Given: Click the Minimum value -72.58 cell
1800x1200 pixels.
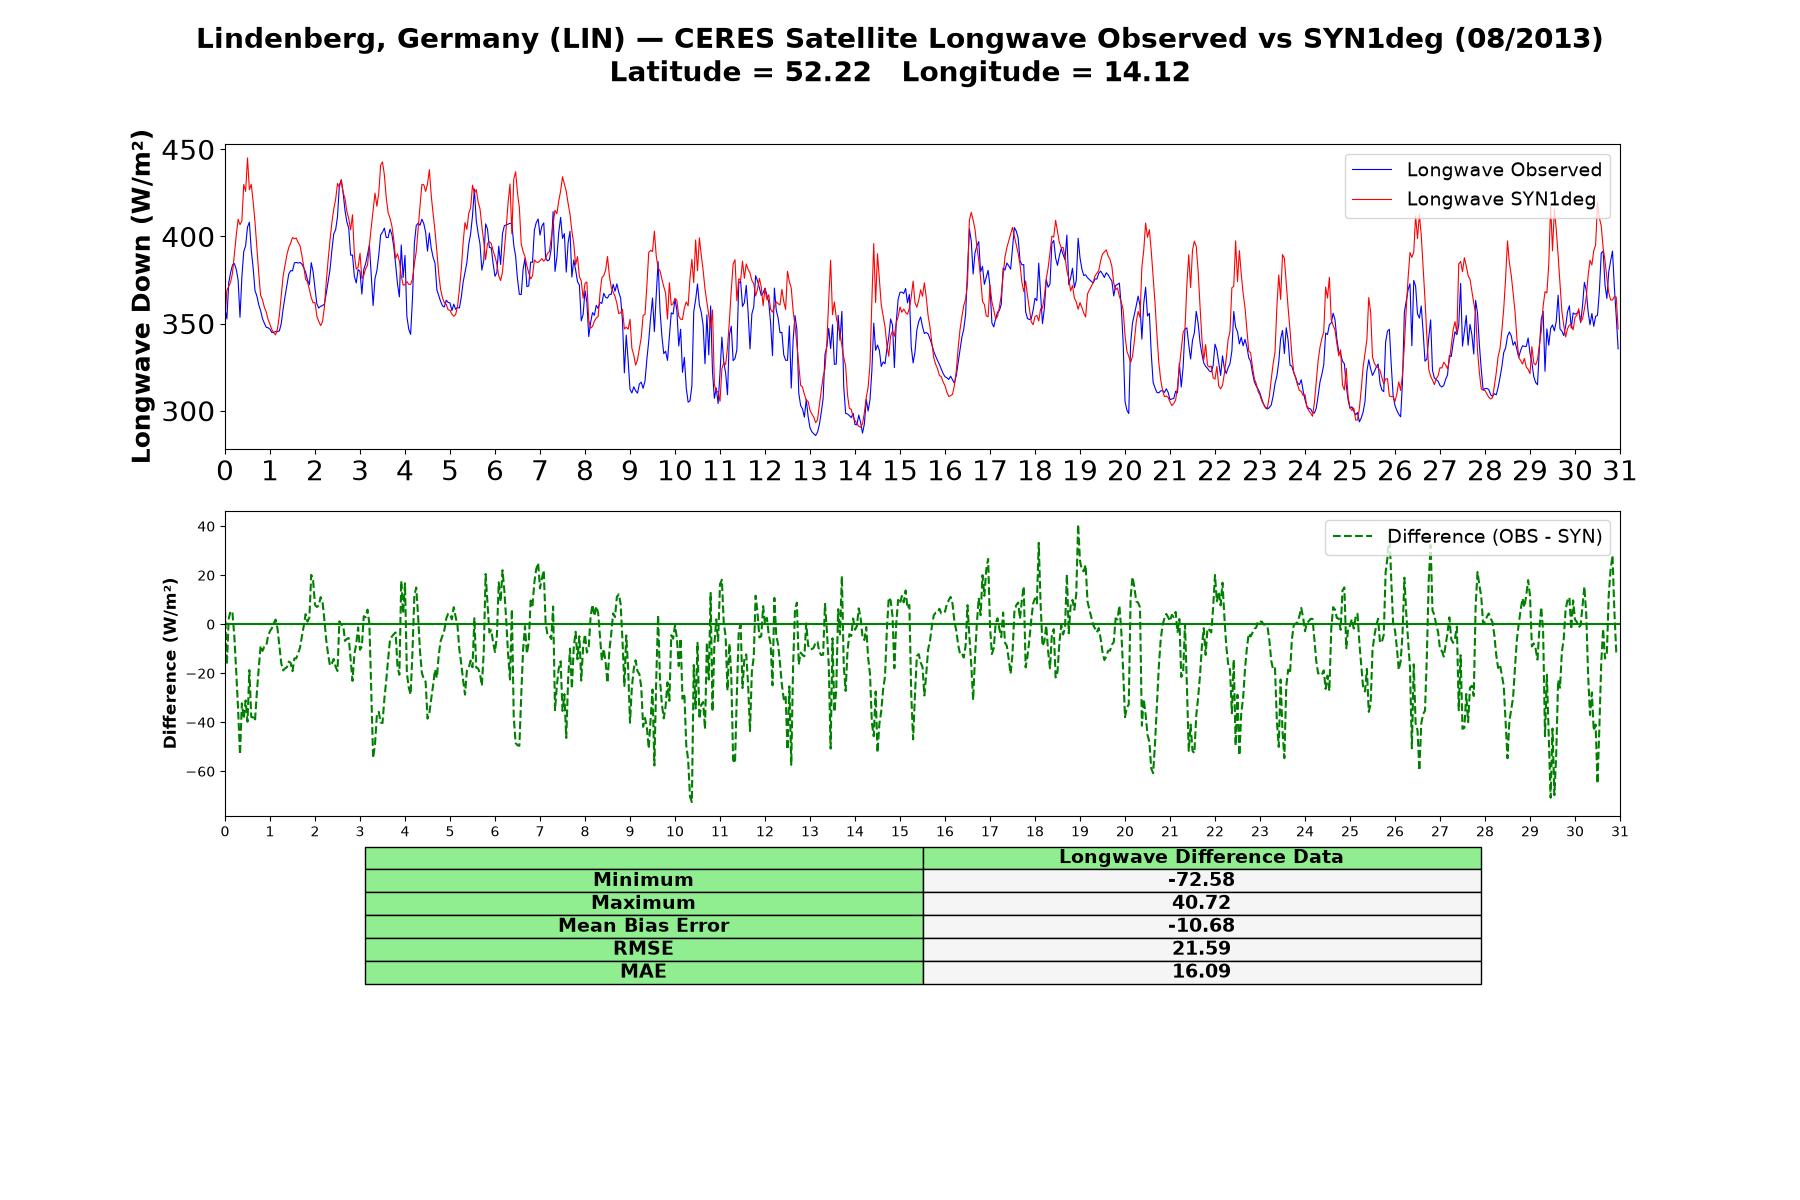Looking at the screenshot, I should tap(1201, 880).
